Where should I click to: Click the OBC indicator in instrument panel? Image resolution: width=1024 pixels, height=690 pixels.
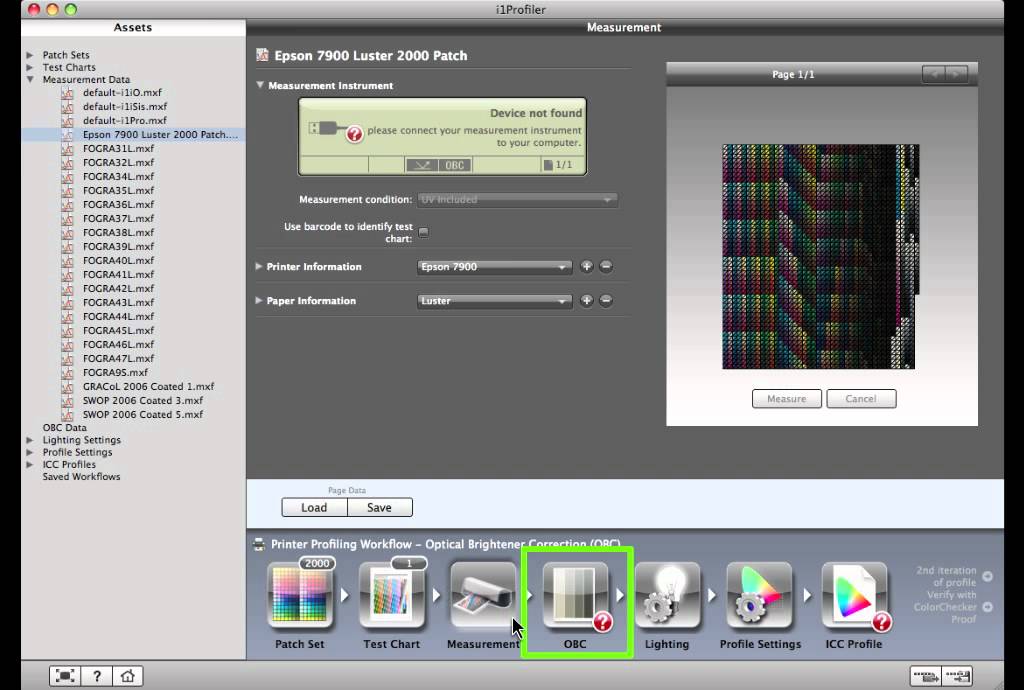pyautogui.click(x=455, y=165)
